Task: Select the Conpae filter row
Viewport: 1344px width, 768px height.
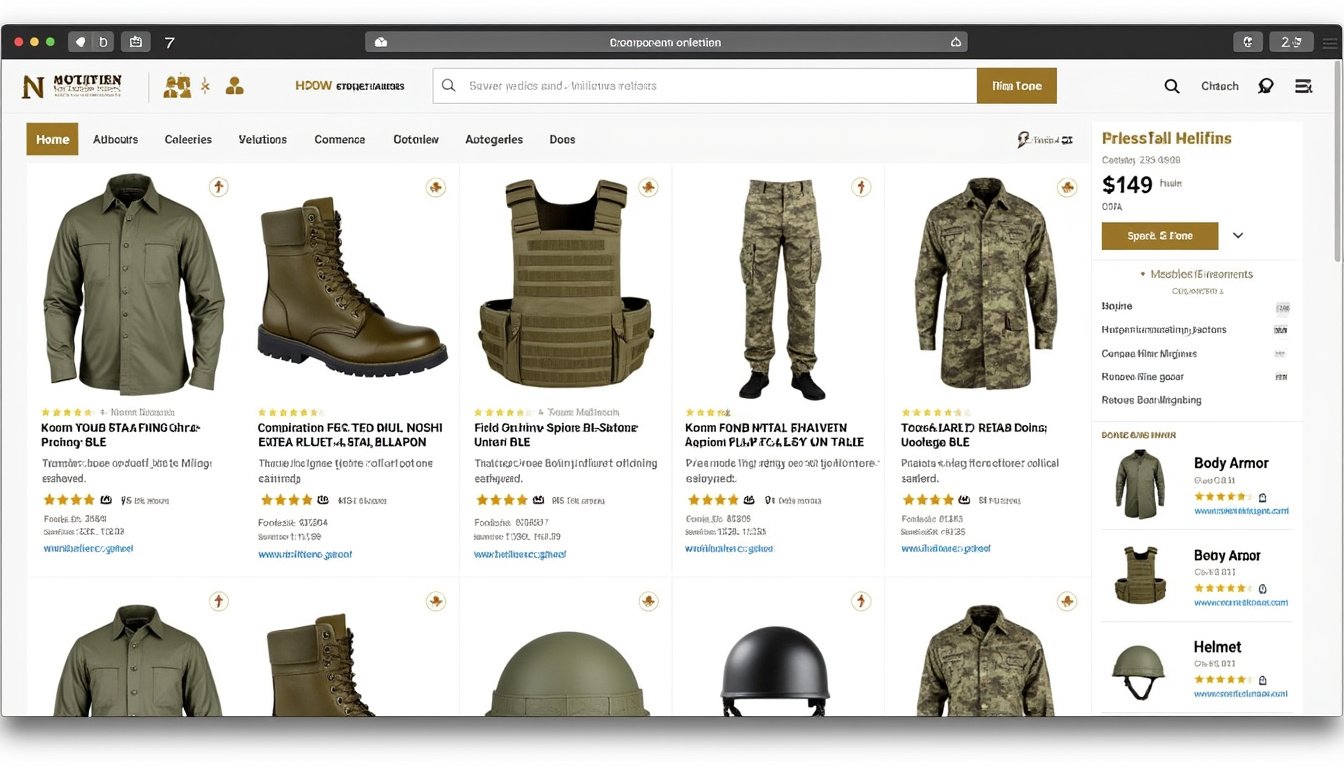Action: pos(1195,354)
